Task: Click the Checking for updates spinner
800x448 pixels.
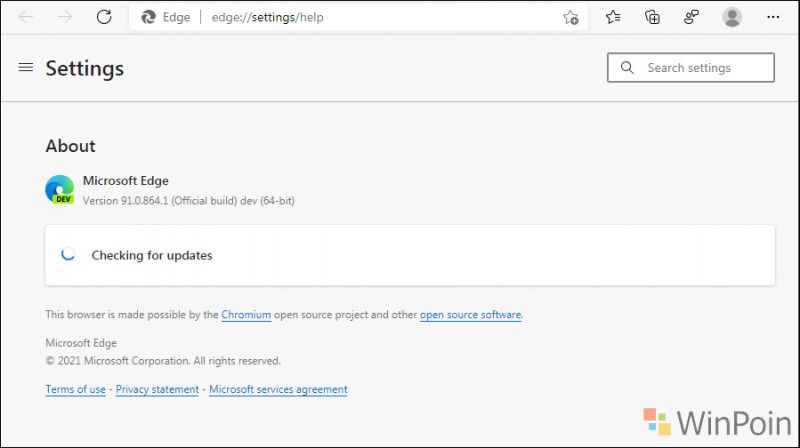Action: pyautogui.click(x=68, y=254)
